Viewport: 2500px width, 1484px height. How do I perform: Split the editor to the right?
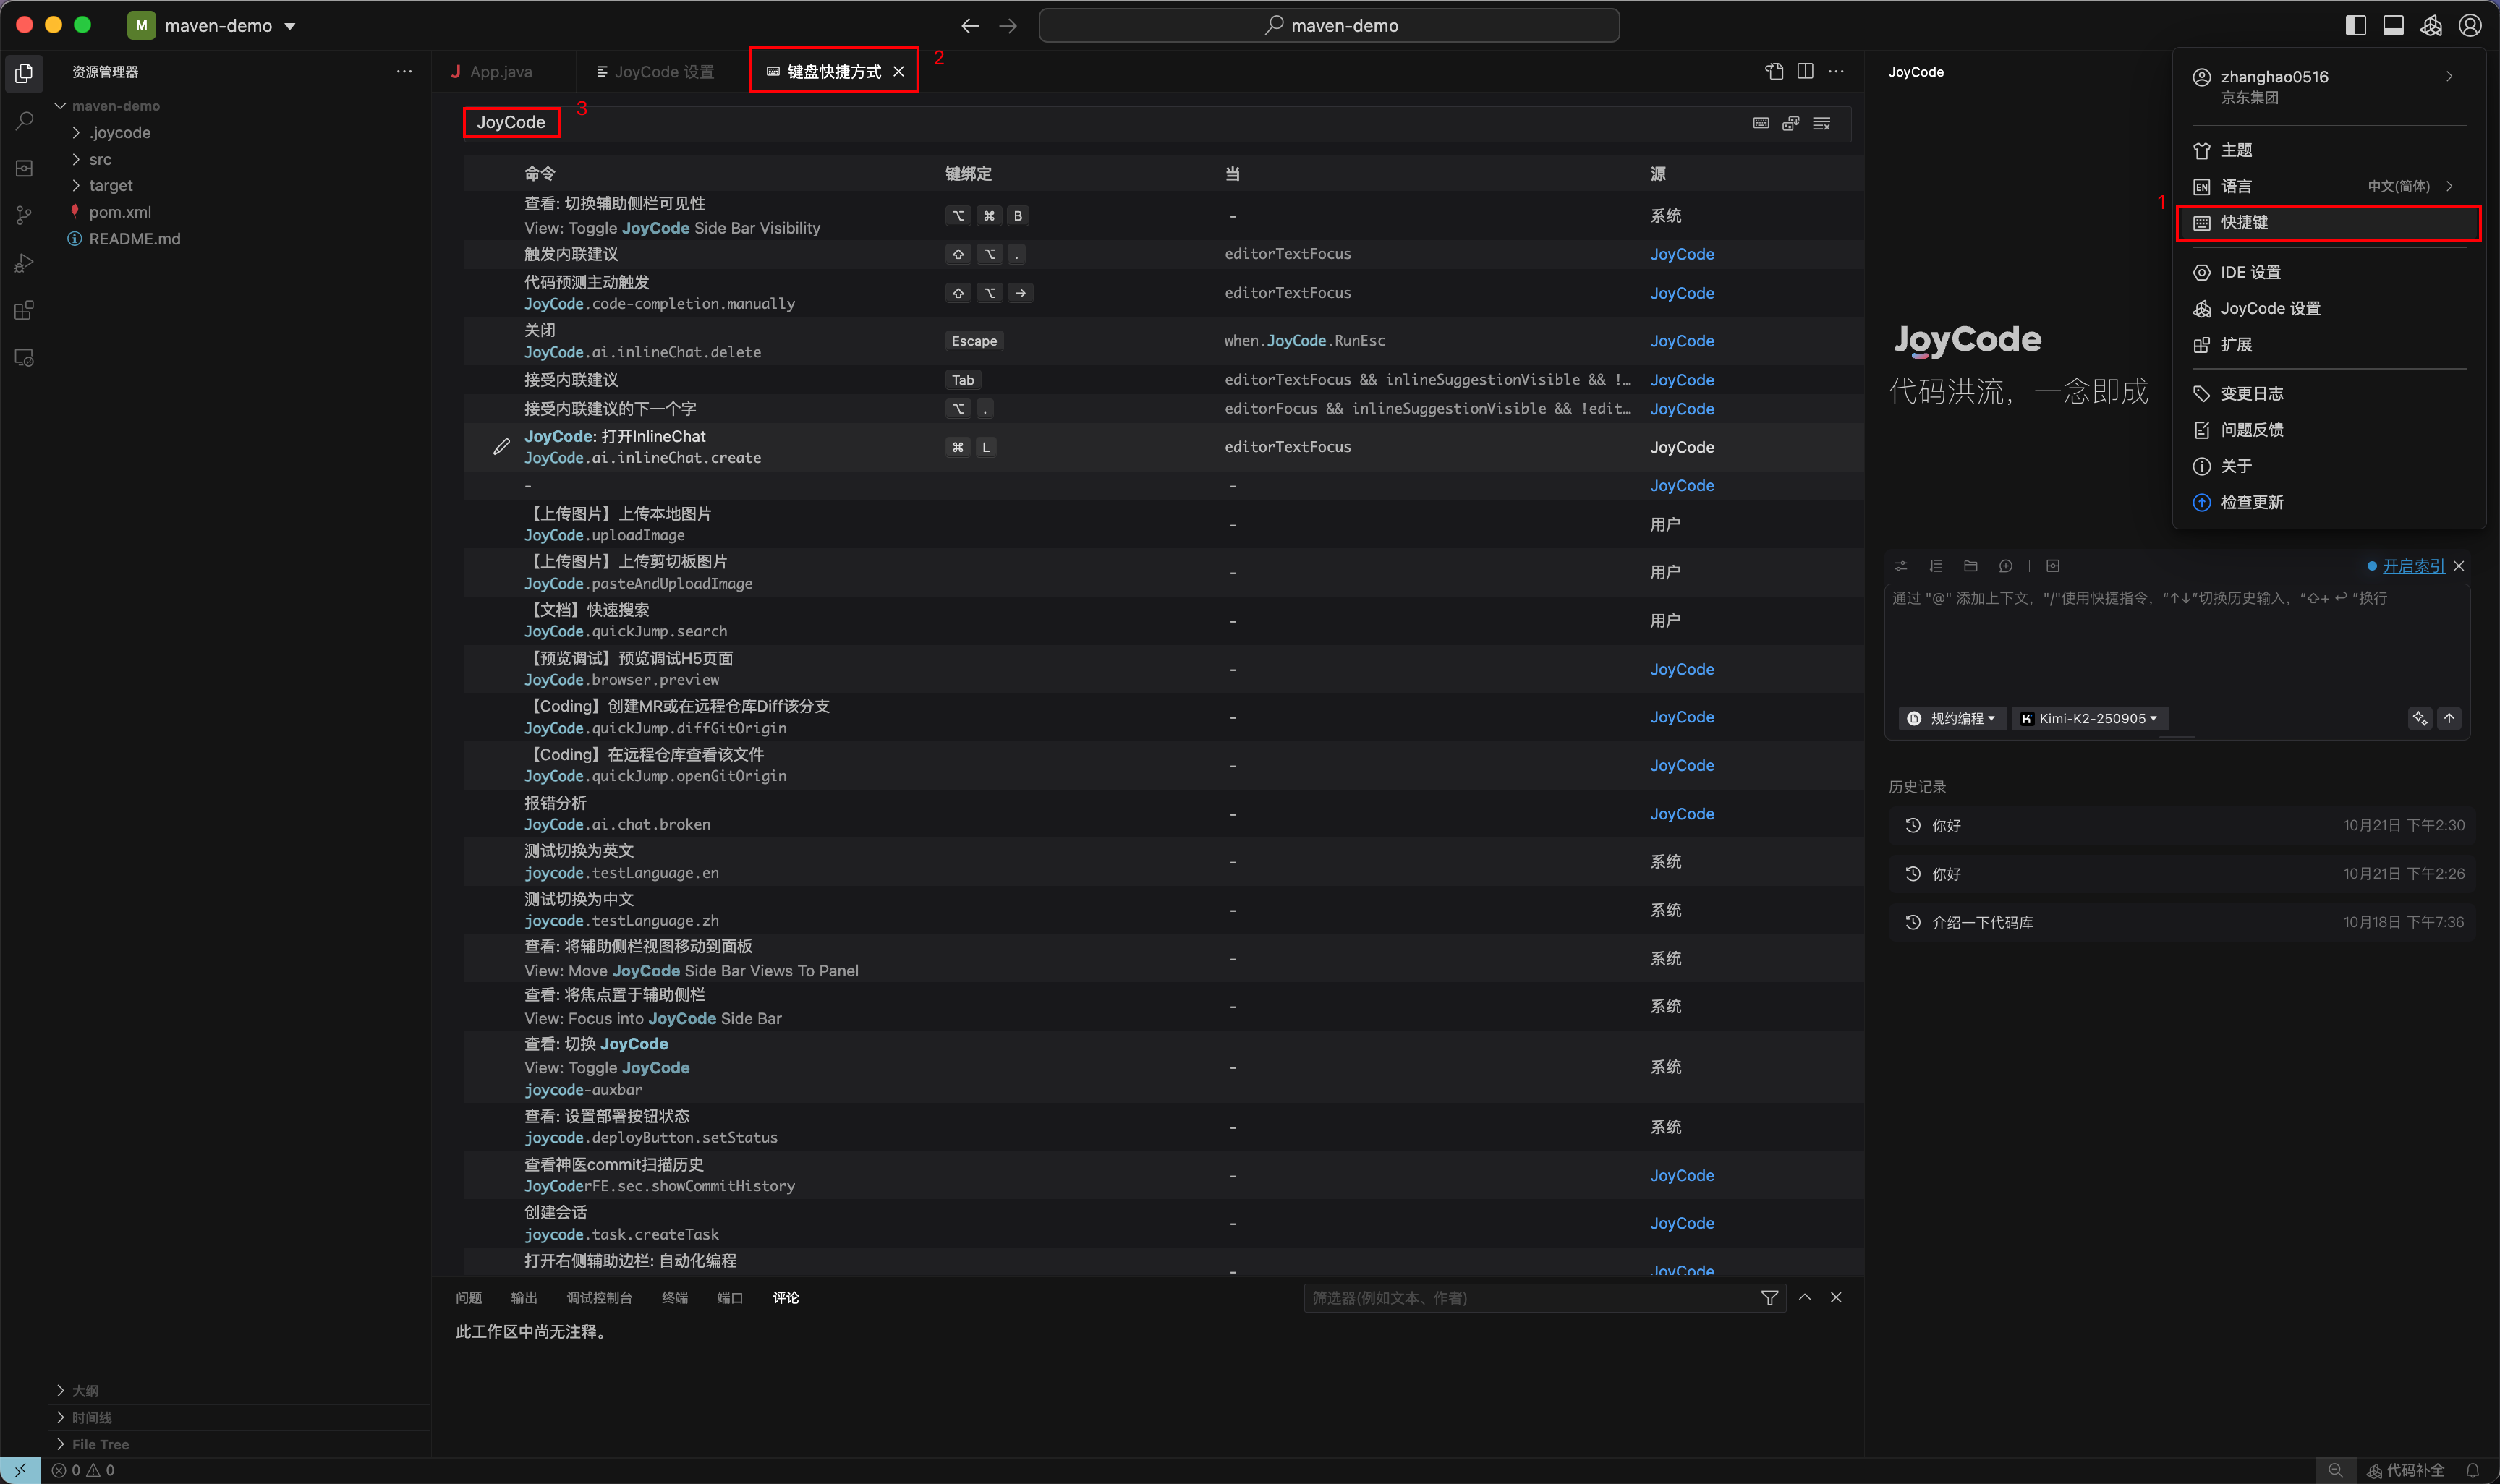coord(1805,71)
